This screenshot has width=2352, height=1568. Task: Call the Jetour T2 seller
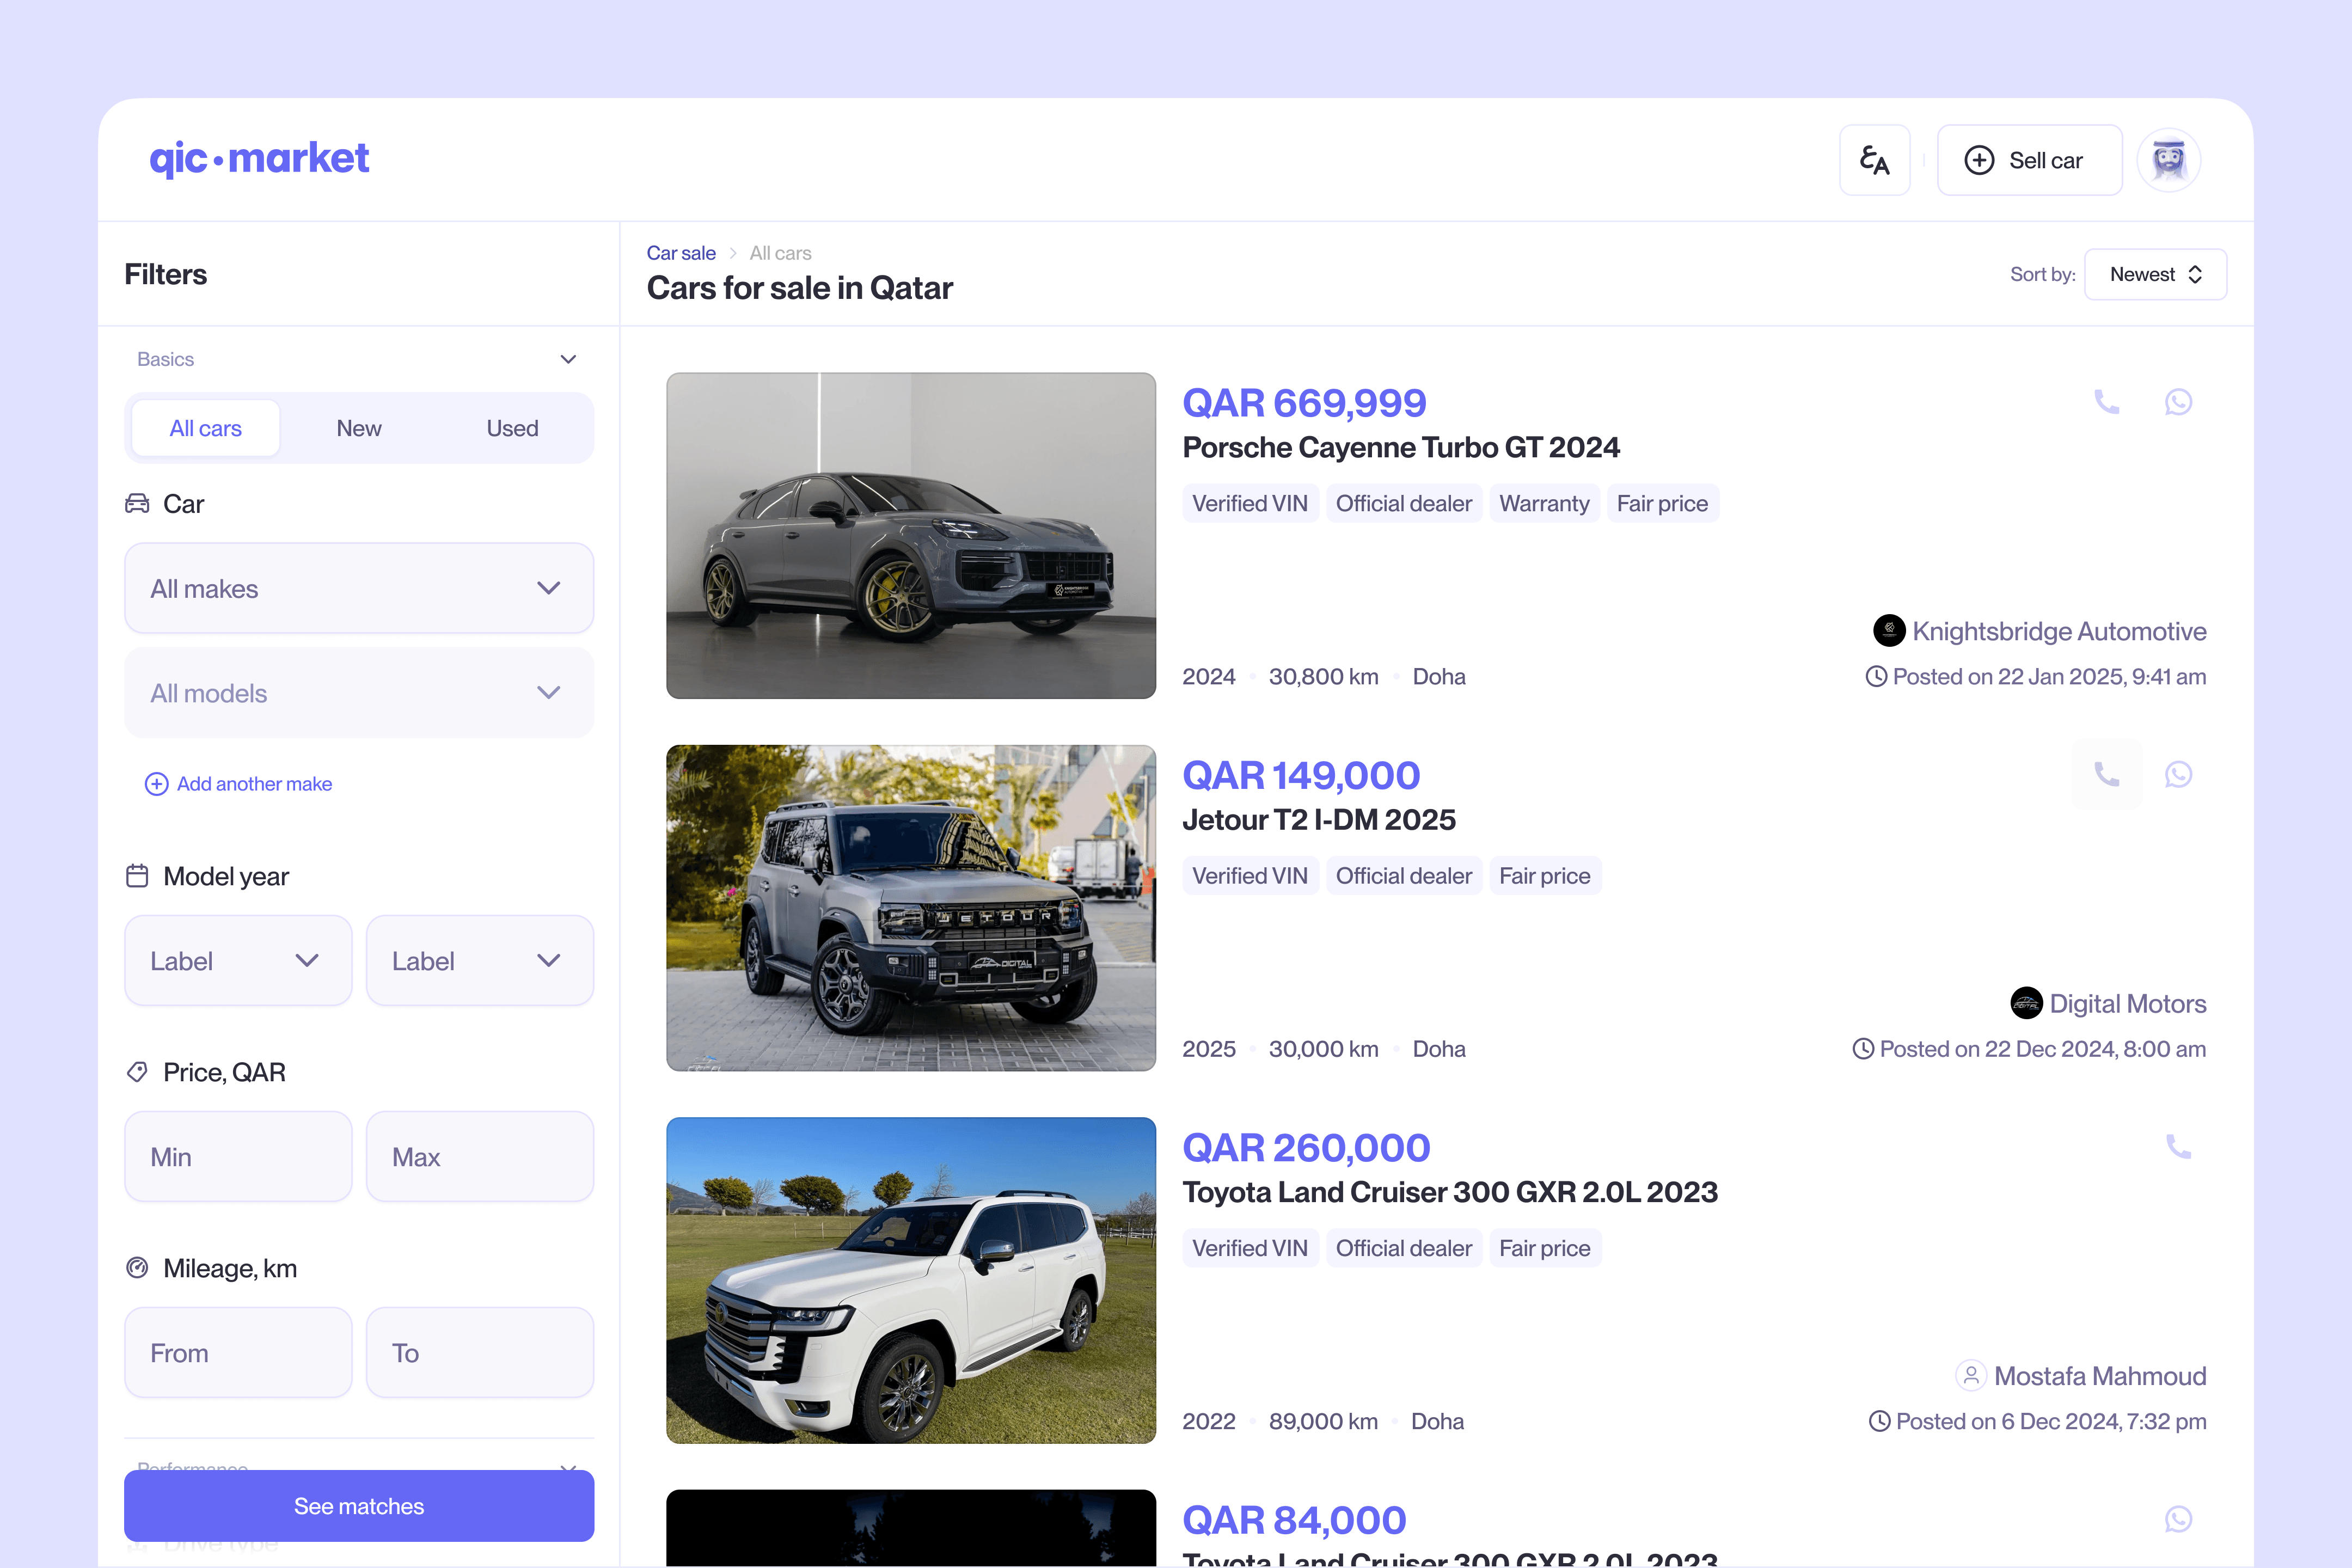(x=2106, y=774)
